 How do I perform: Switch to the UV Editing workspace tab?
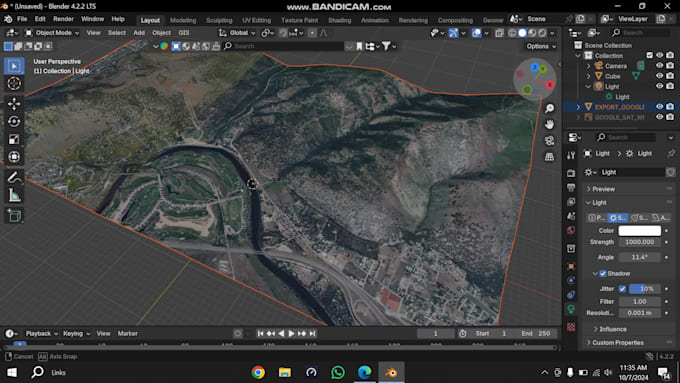pyautogui.click(x=256, y=20)
